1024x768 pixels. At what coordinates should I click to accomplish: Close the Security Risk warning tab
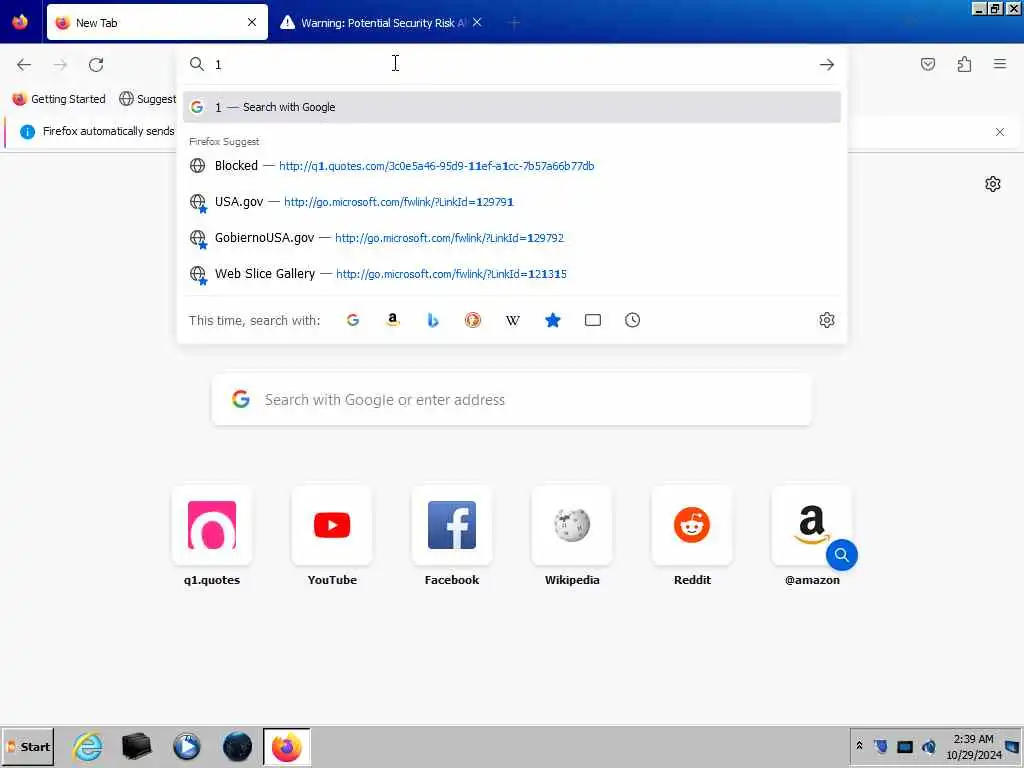(x=477, y=22)
